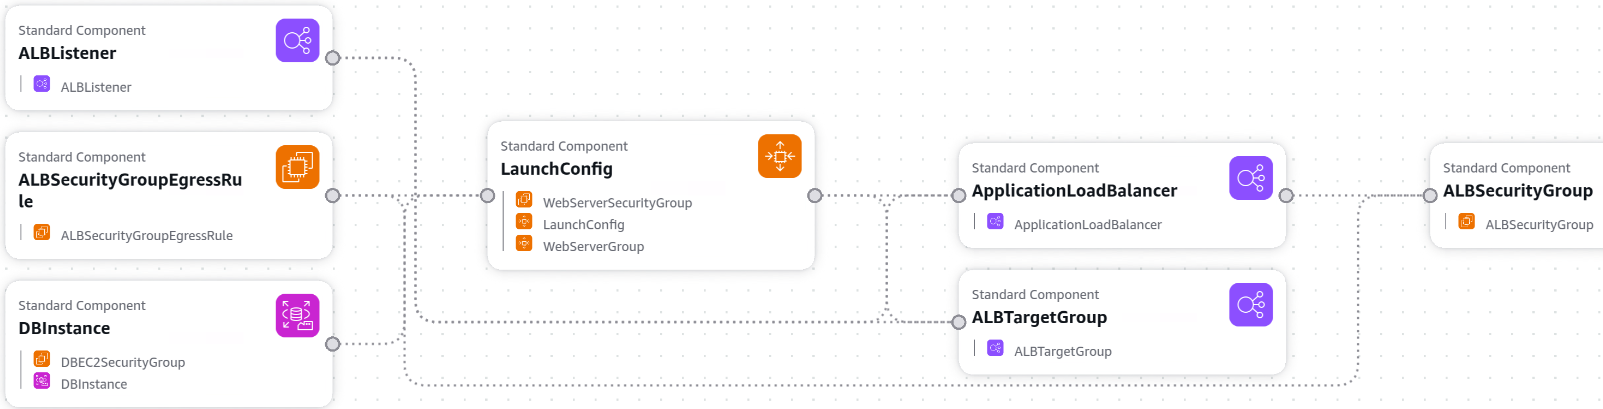Click small purple icon beside ALBTargetGroup resource
The height and width of the screenshot is (409, 1603).
(995, 348)
